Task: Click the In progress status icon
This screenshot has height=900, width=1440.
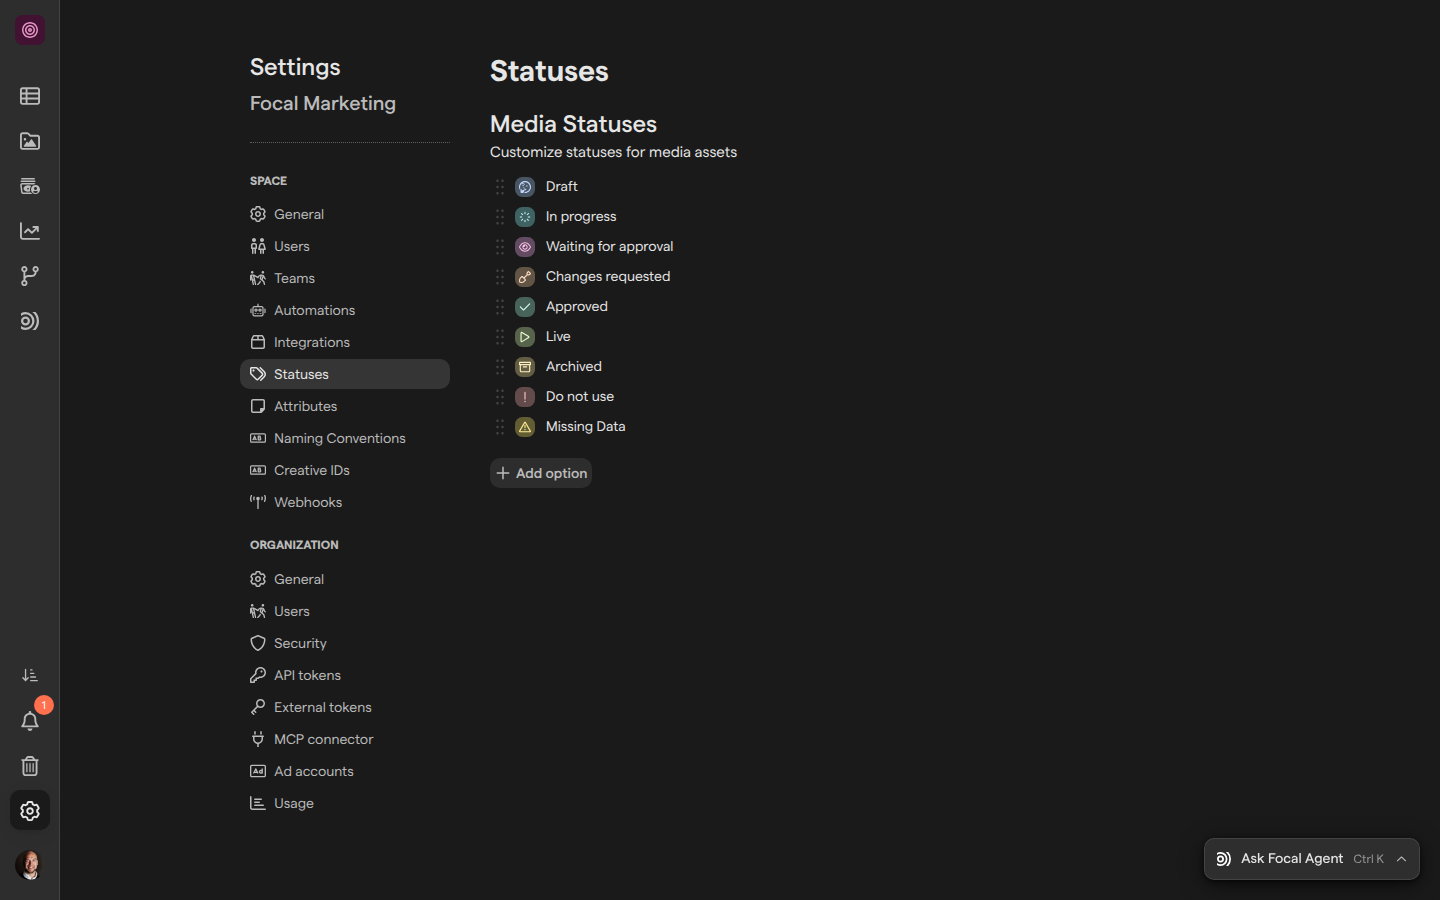Action: point(525,217)
